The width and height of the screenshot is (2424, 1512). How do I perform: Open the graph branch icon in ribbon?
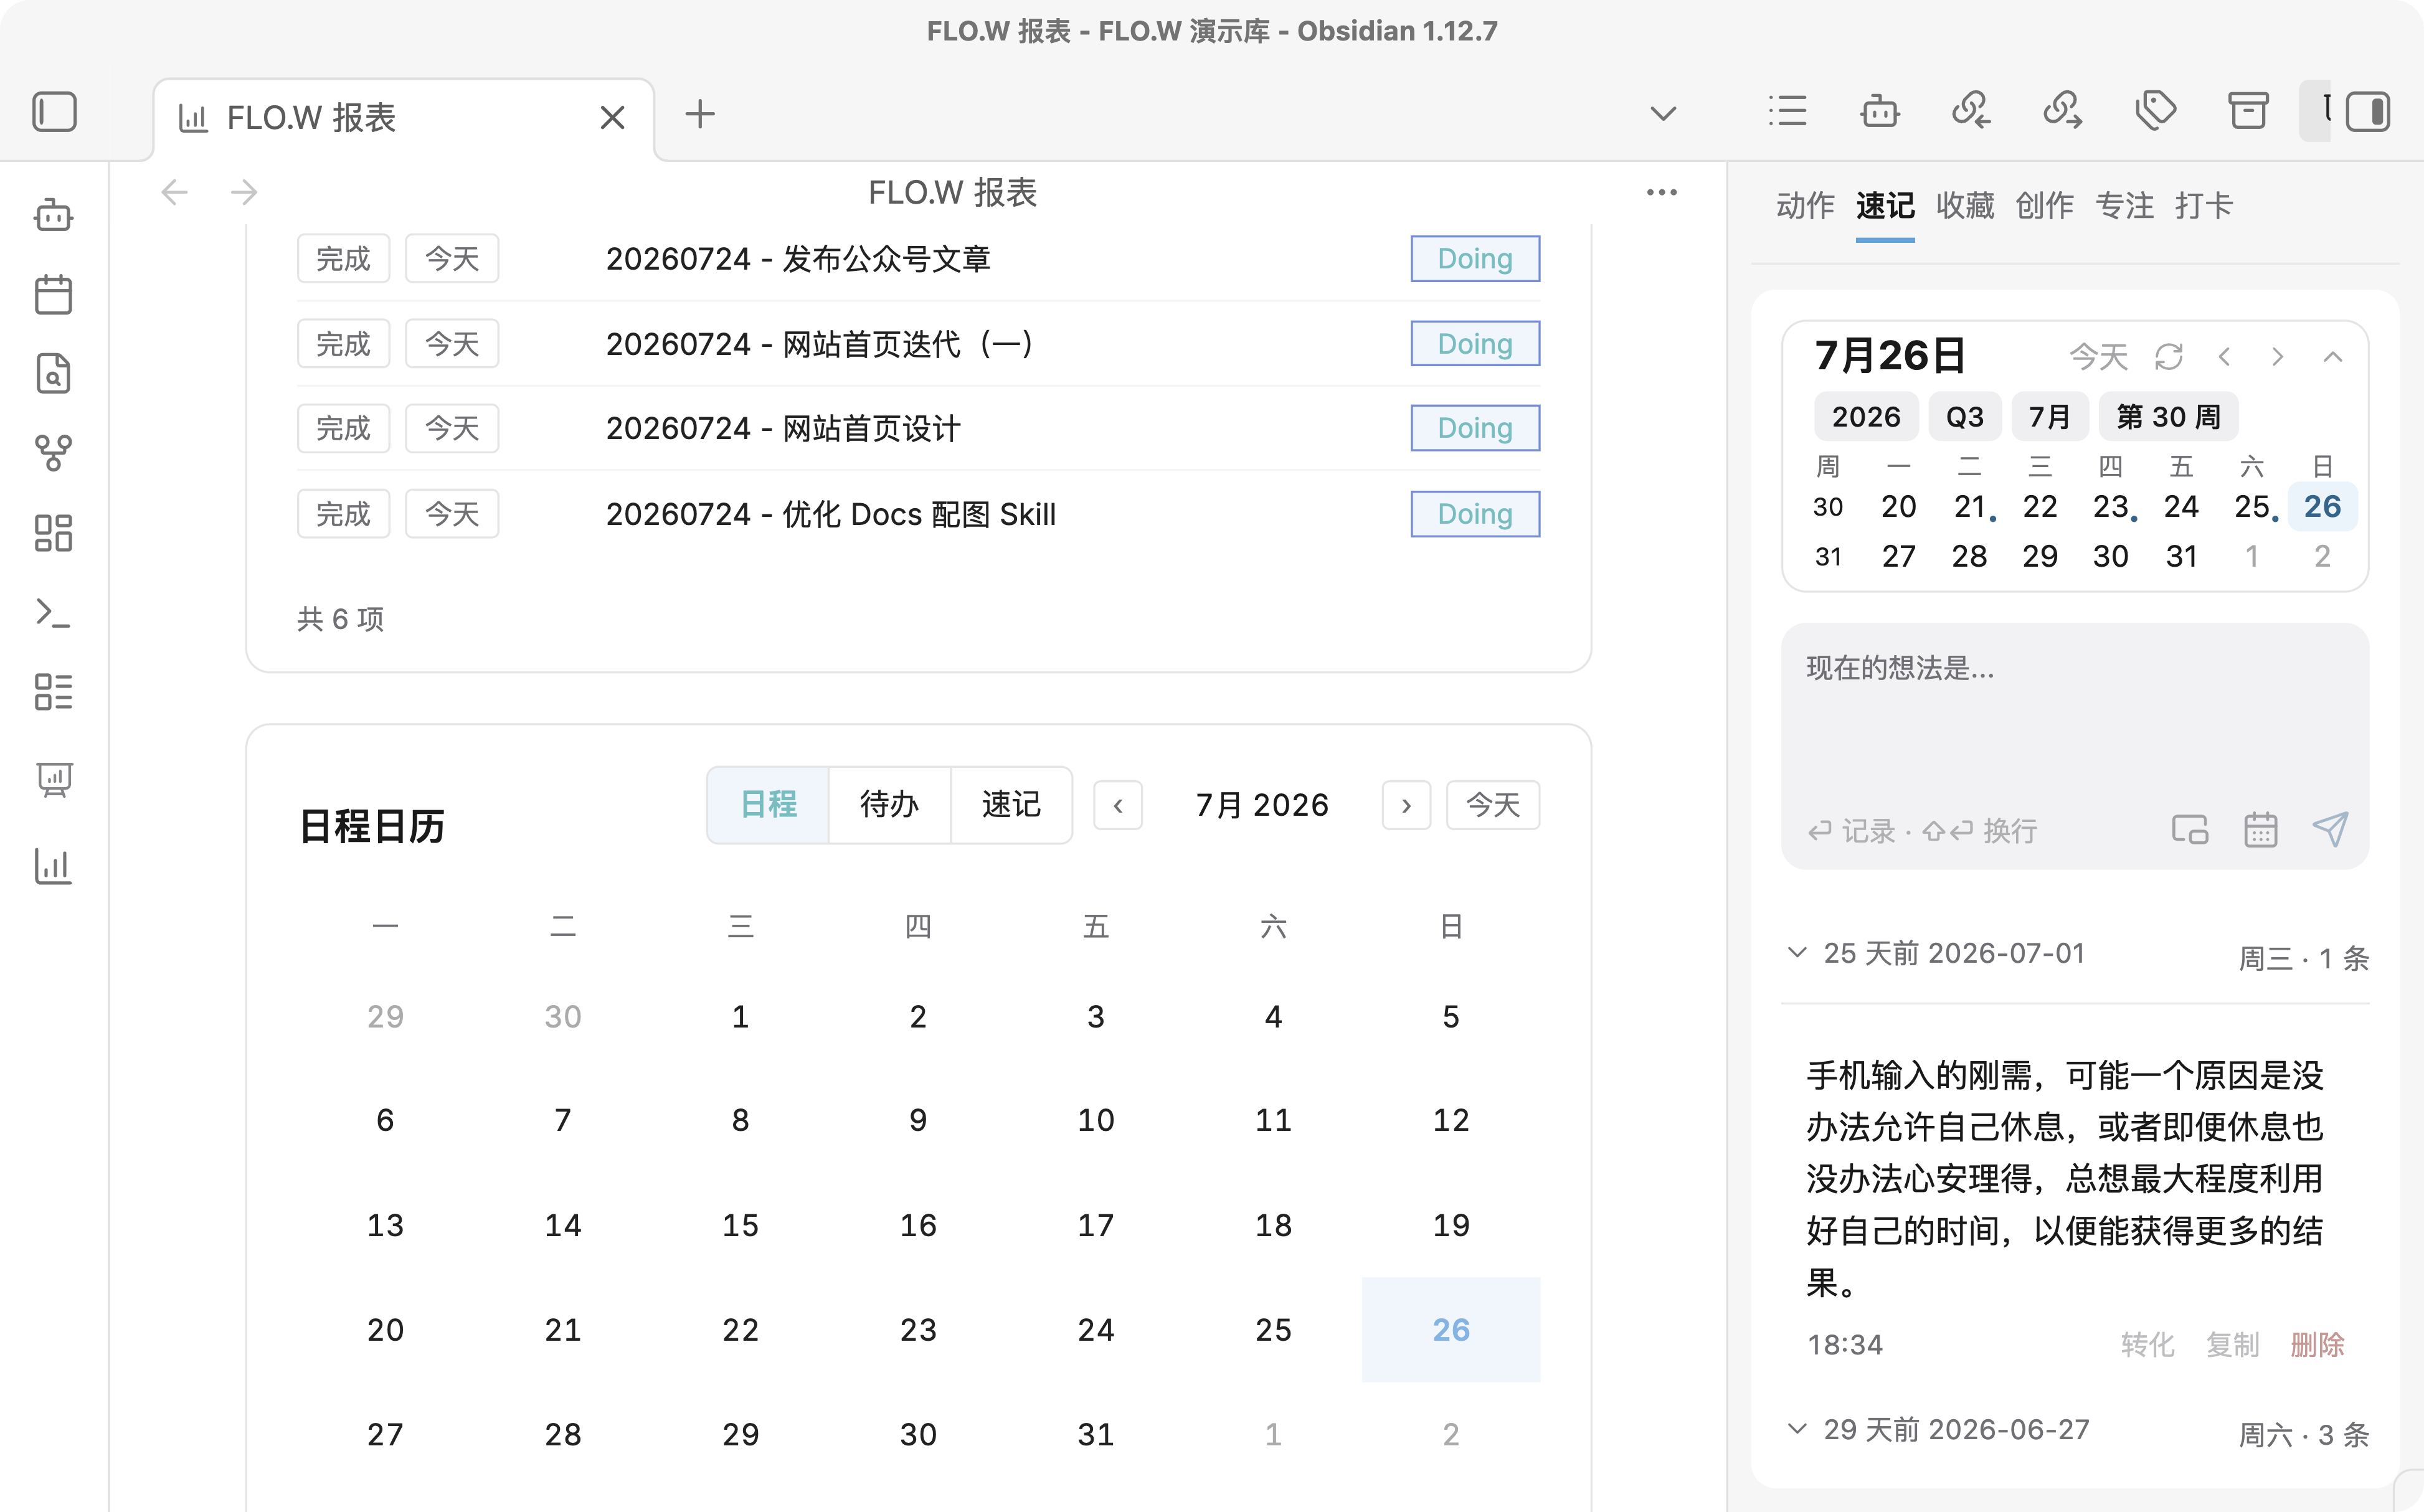click(54, 453)
